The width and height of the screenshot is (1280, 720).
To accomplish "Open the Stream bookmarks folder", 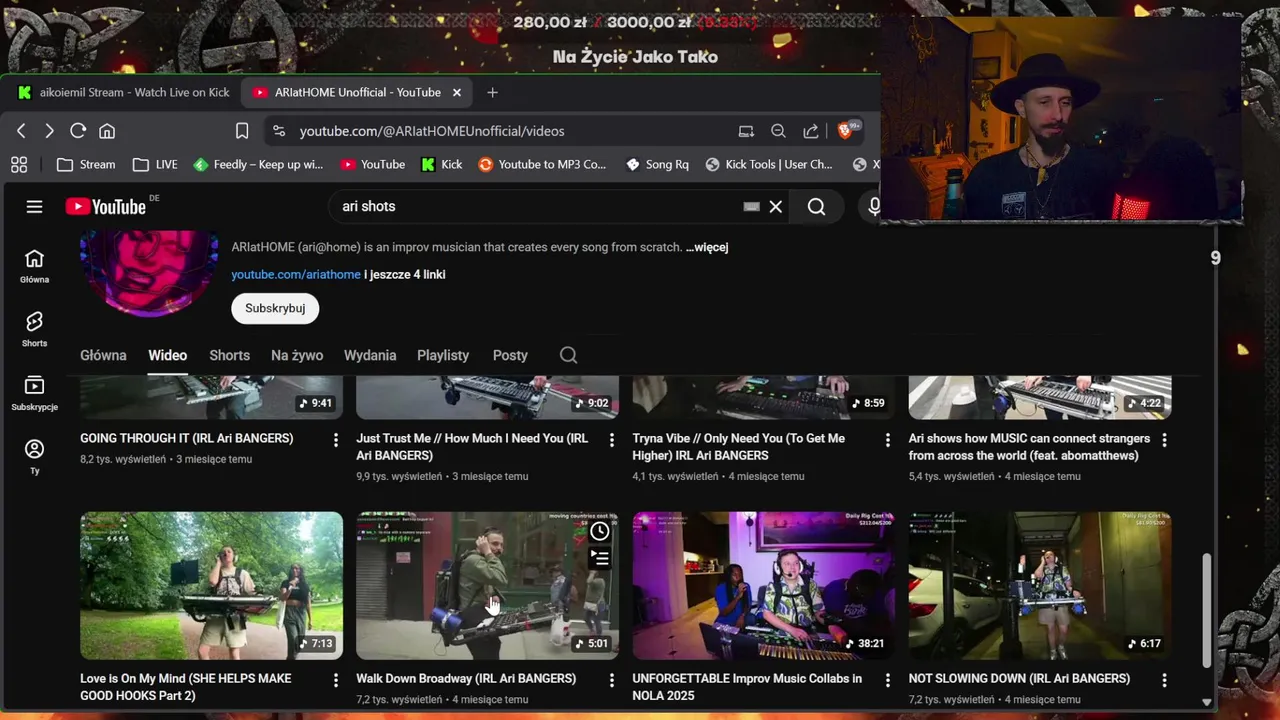I will pyautogui.click(x=86, y=164).
